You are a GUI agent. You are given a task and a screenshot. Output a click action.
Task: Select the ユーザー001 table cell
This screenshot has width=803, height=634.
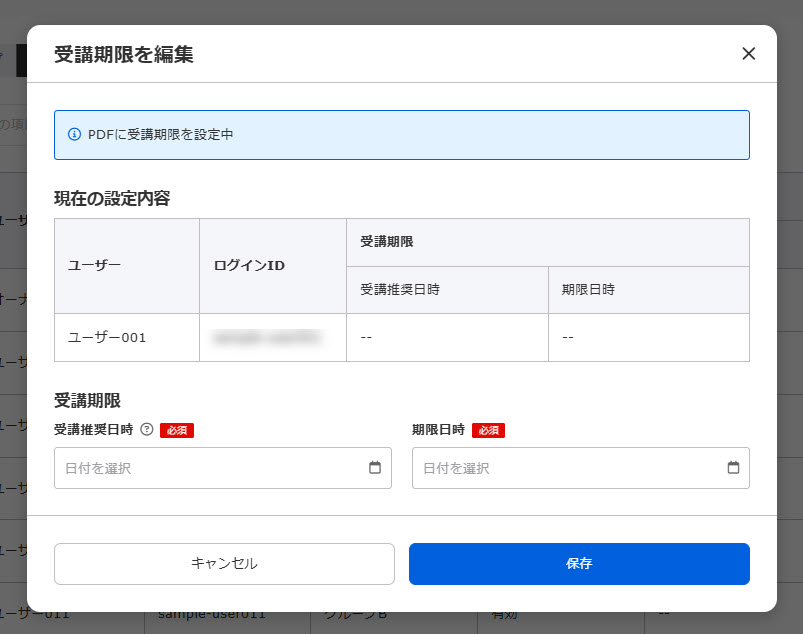tap(107, 338)
